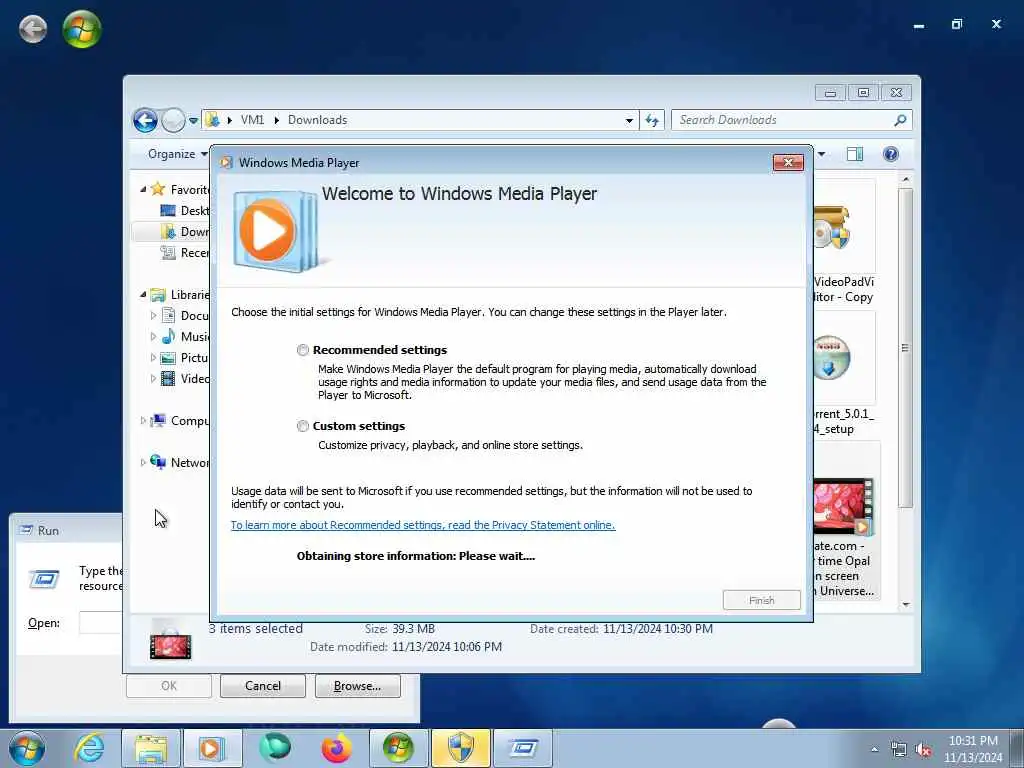Click the Search Downloads field

click(x=782, y=120)
